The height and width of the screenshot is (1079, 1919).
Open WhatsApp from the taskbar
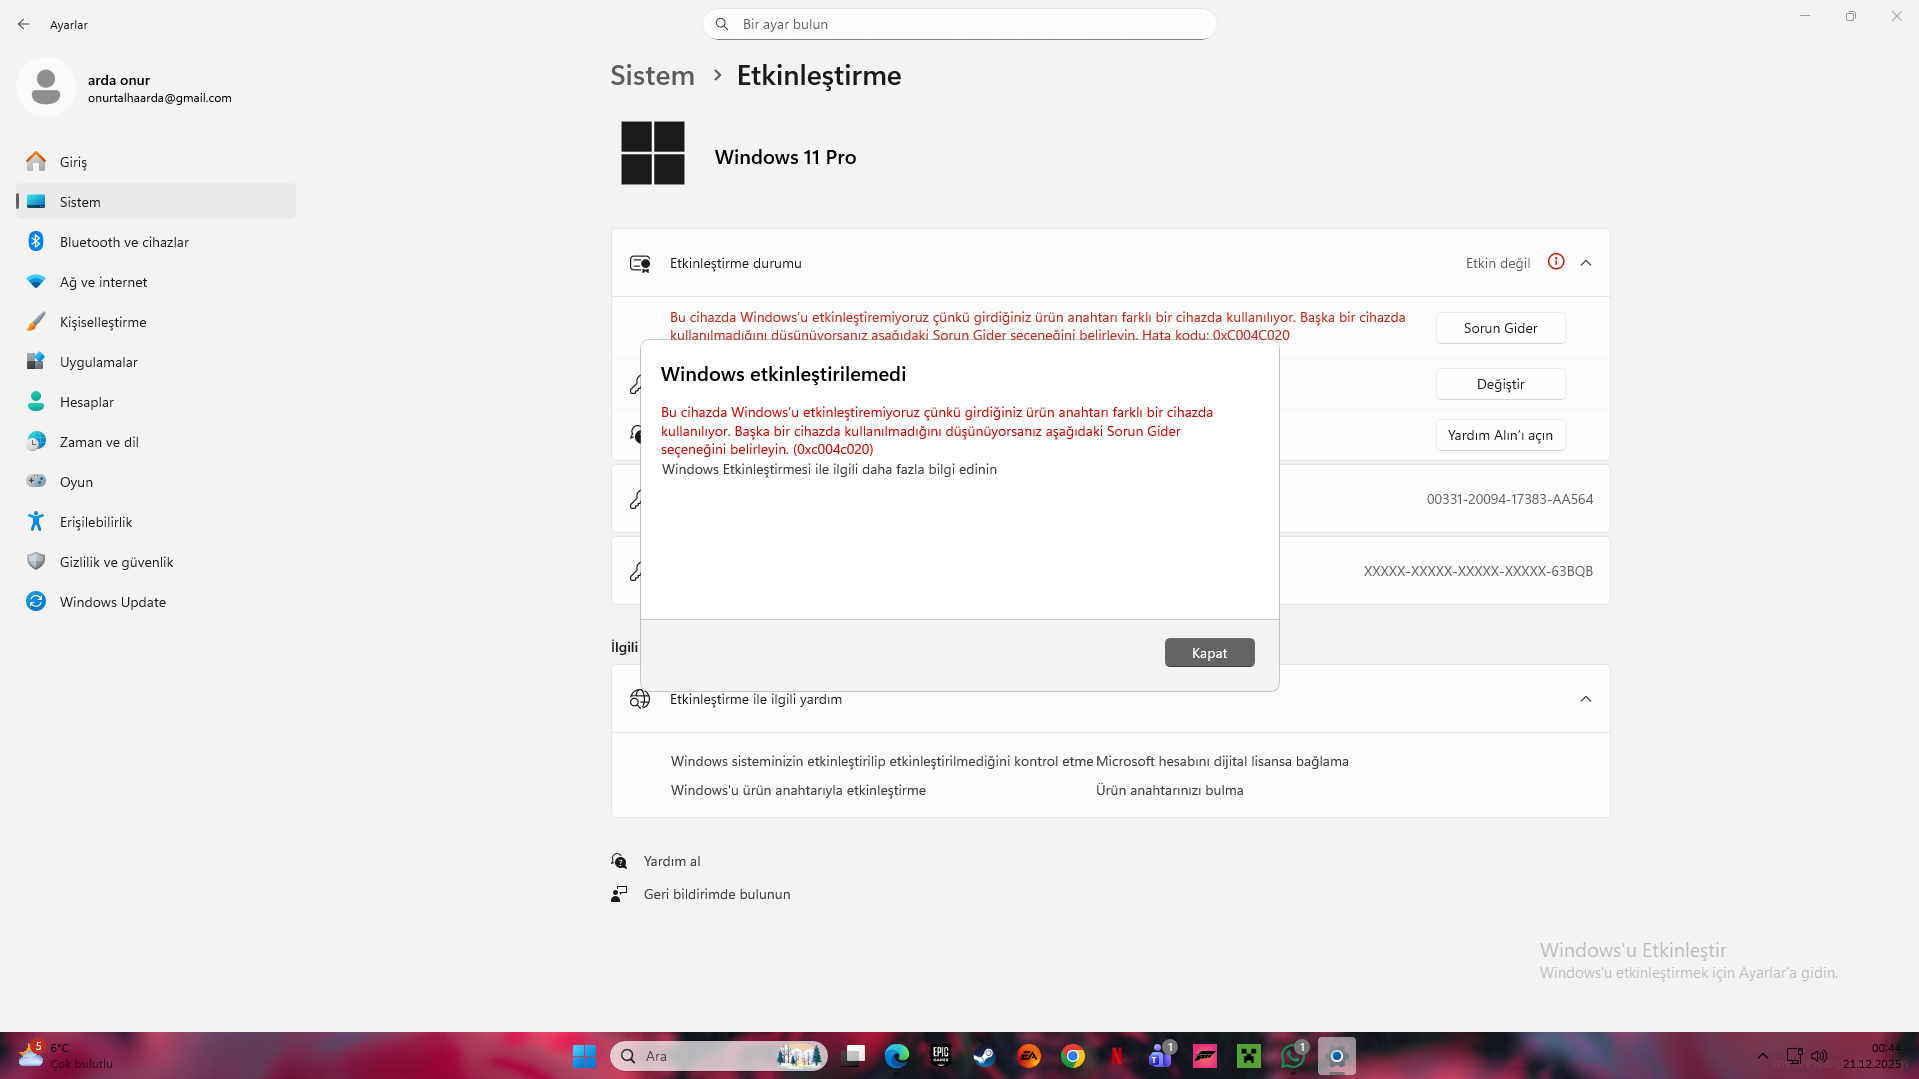tap(1293, 1056)
